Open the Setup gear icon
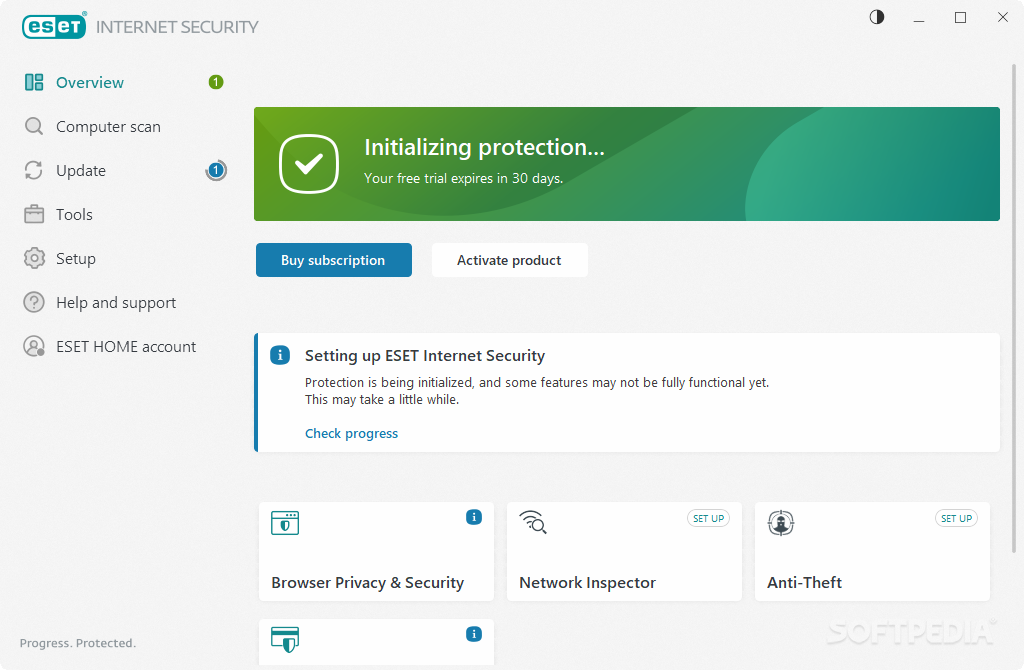The height and width of the screenshot is (670, 1024). tap(33, 258)
